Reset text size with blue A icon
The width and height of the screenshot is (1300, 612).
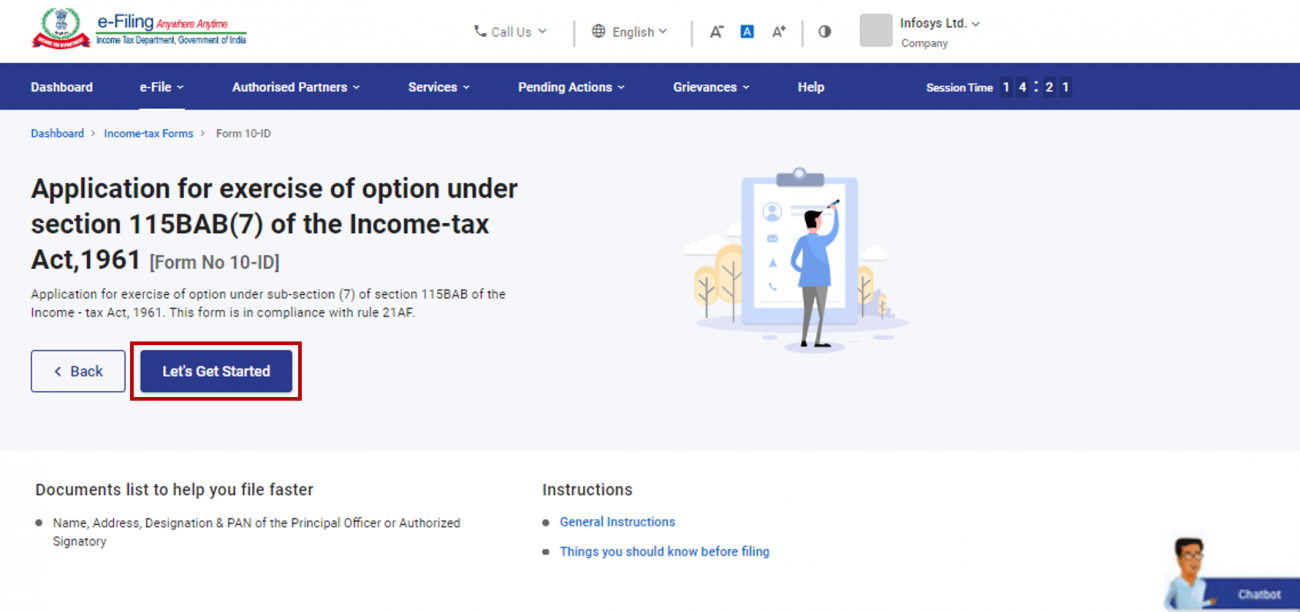[x=746, y=31]
